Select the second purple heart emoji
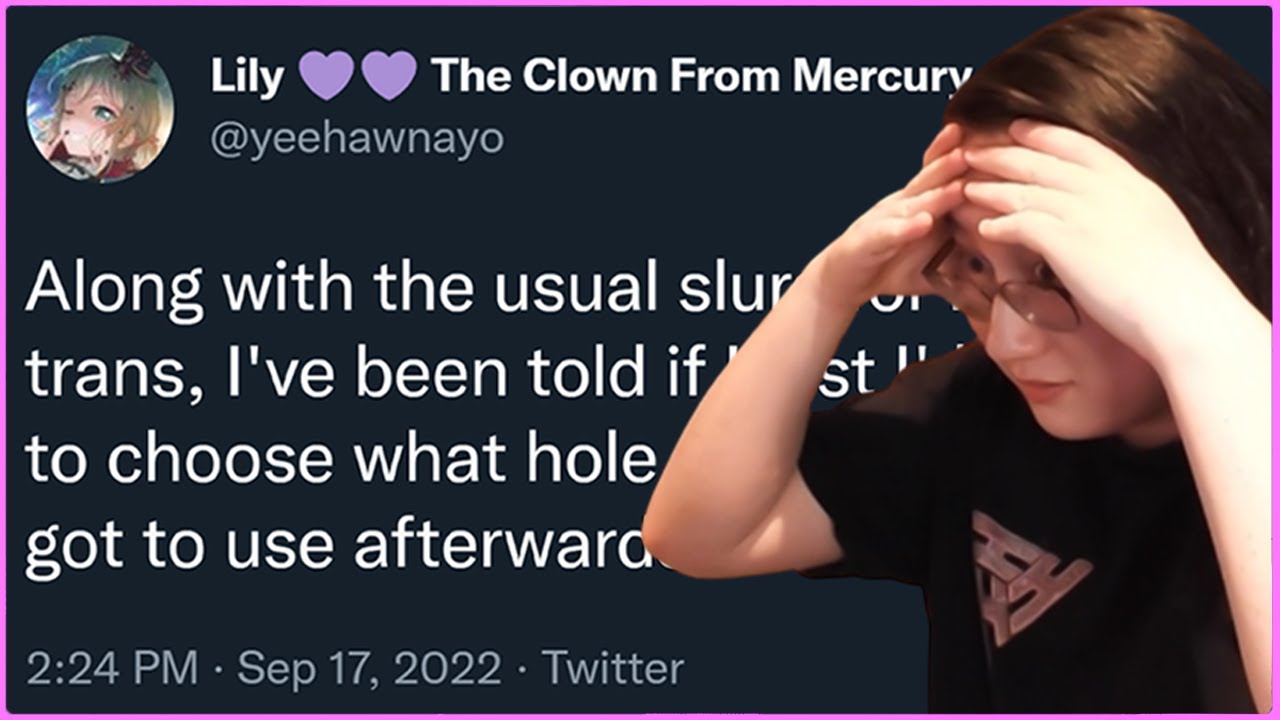 (x=388, y=79)
